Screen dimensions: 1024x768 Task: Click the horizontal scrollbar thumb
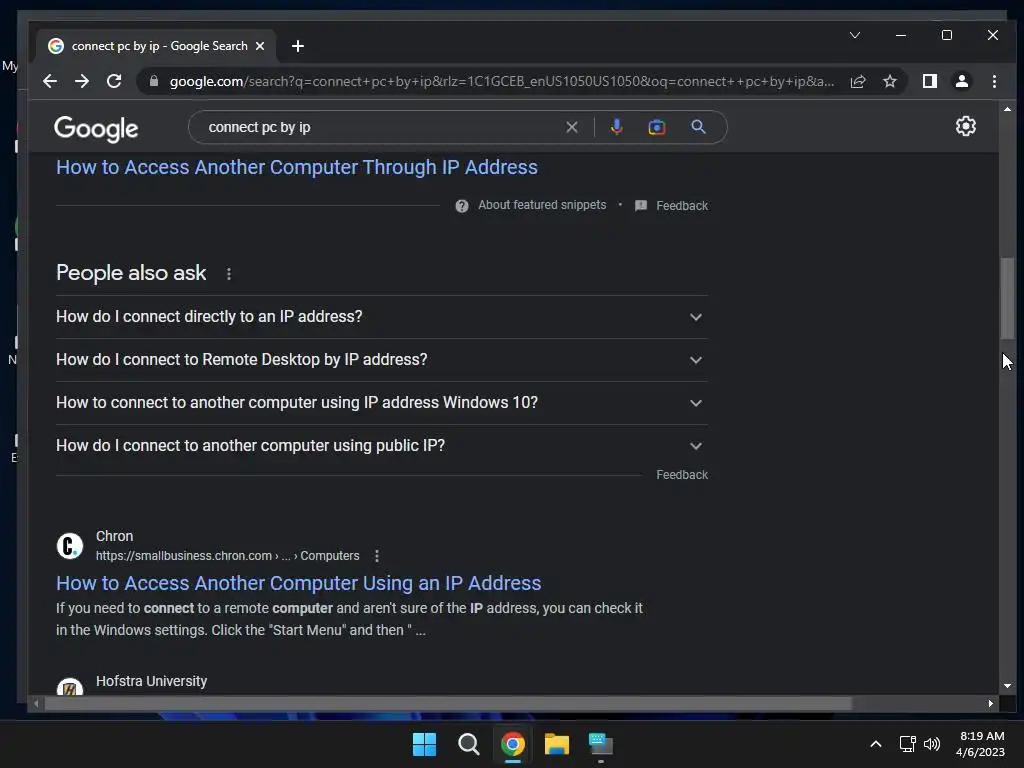[x=448, y=703]
